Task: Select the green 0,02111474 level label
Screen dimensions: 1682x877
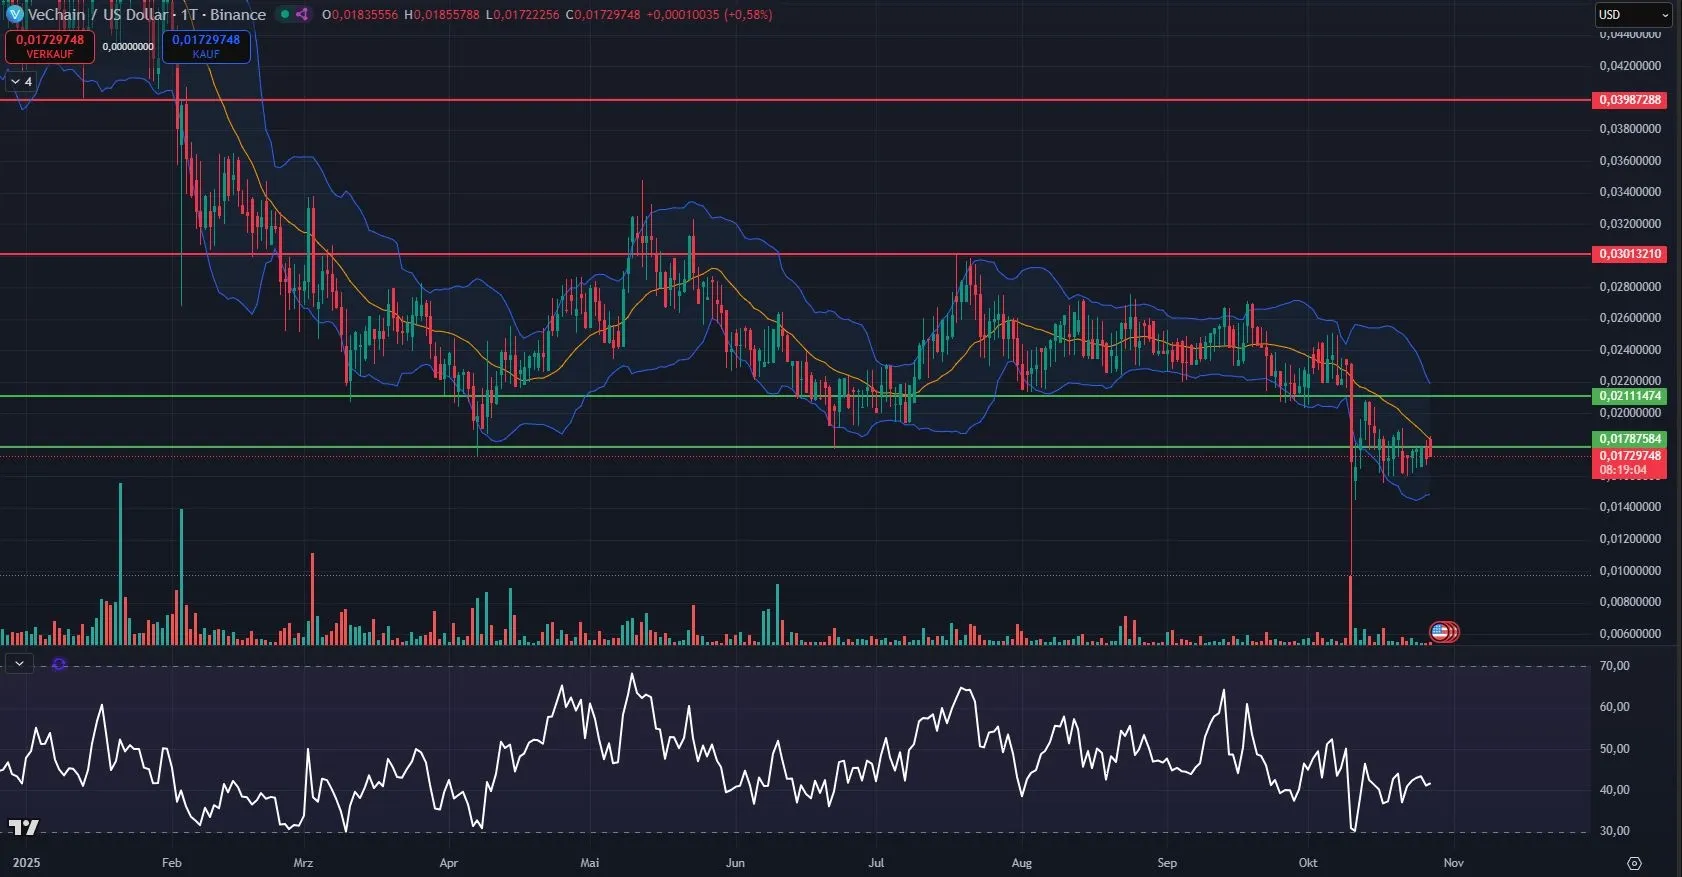Action: (1629, 396)
